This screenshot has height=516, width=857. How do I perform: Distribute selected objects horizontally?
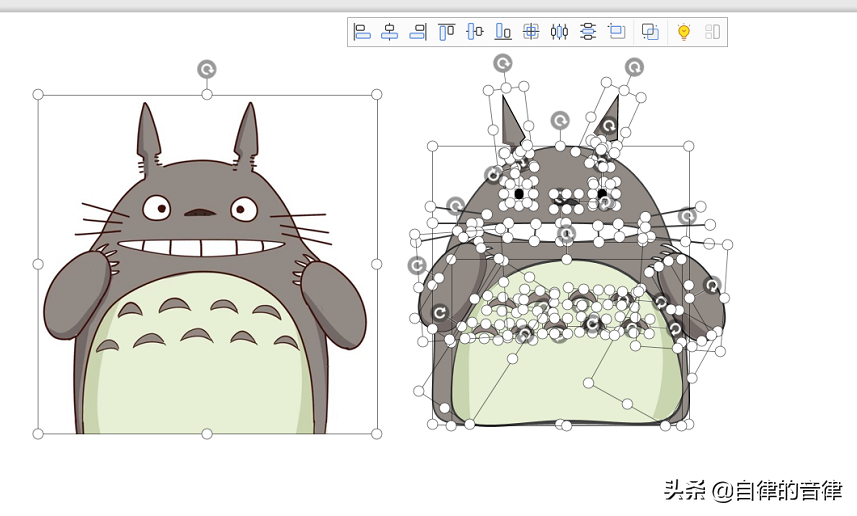click(559, 32)
